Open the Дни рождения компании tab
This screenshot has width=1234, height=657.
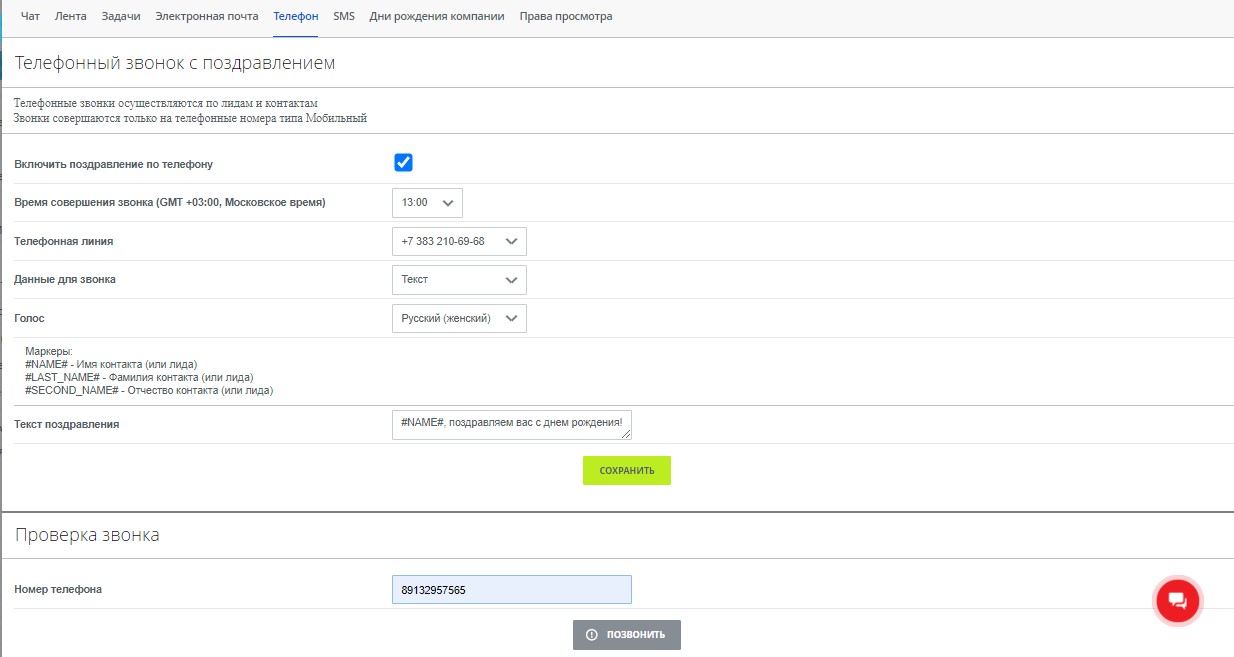click(x=437, y=16)
